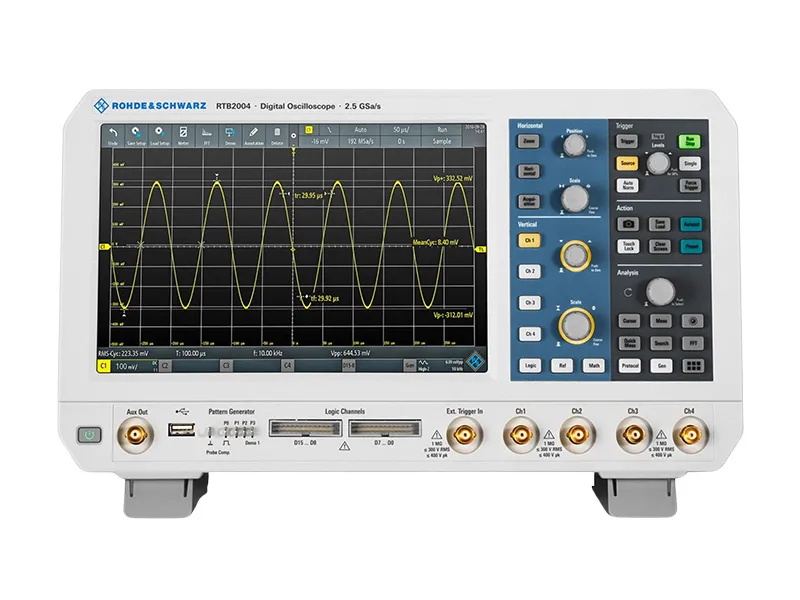
Task: Select the C4 channel tab on screen
Action: pyautogui.click(x=287, y=366)
